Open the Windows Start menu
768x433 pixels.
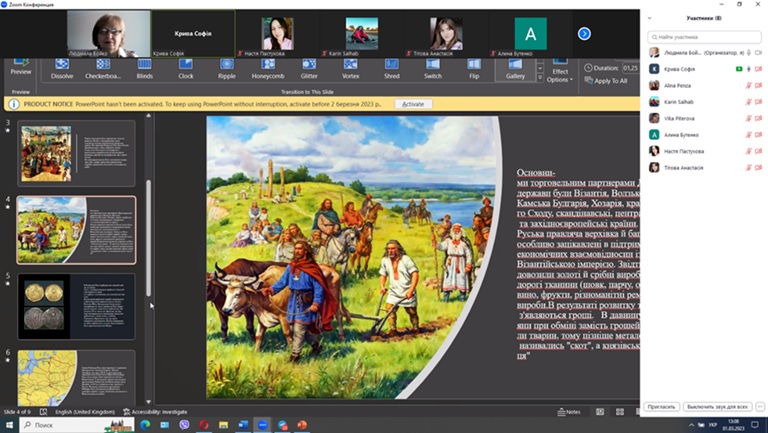click(9, 425)
